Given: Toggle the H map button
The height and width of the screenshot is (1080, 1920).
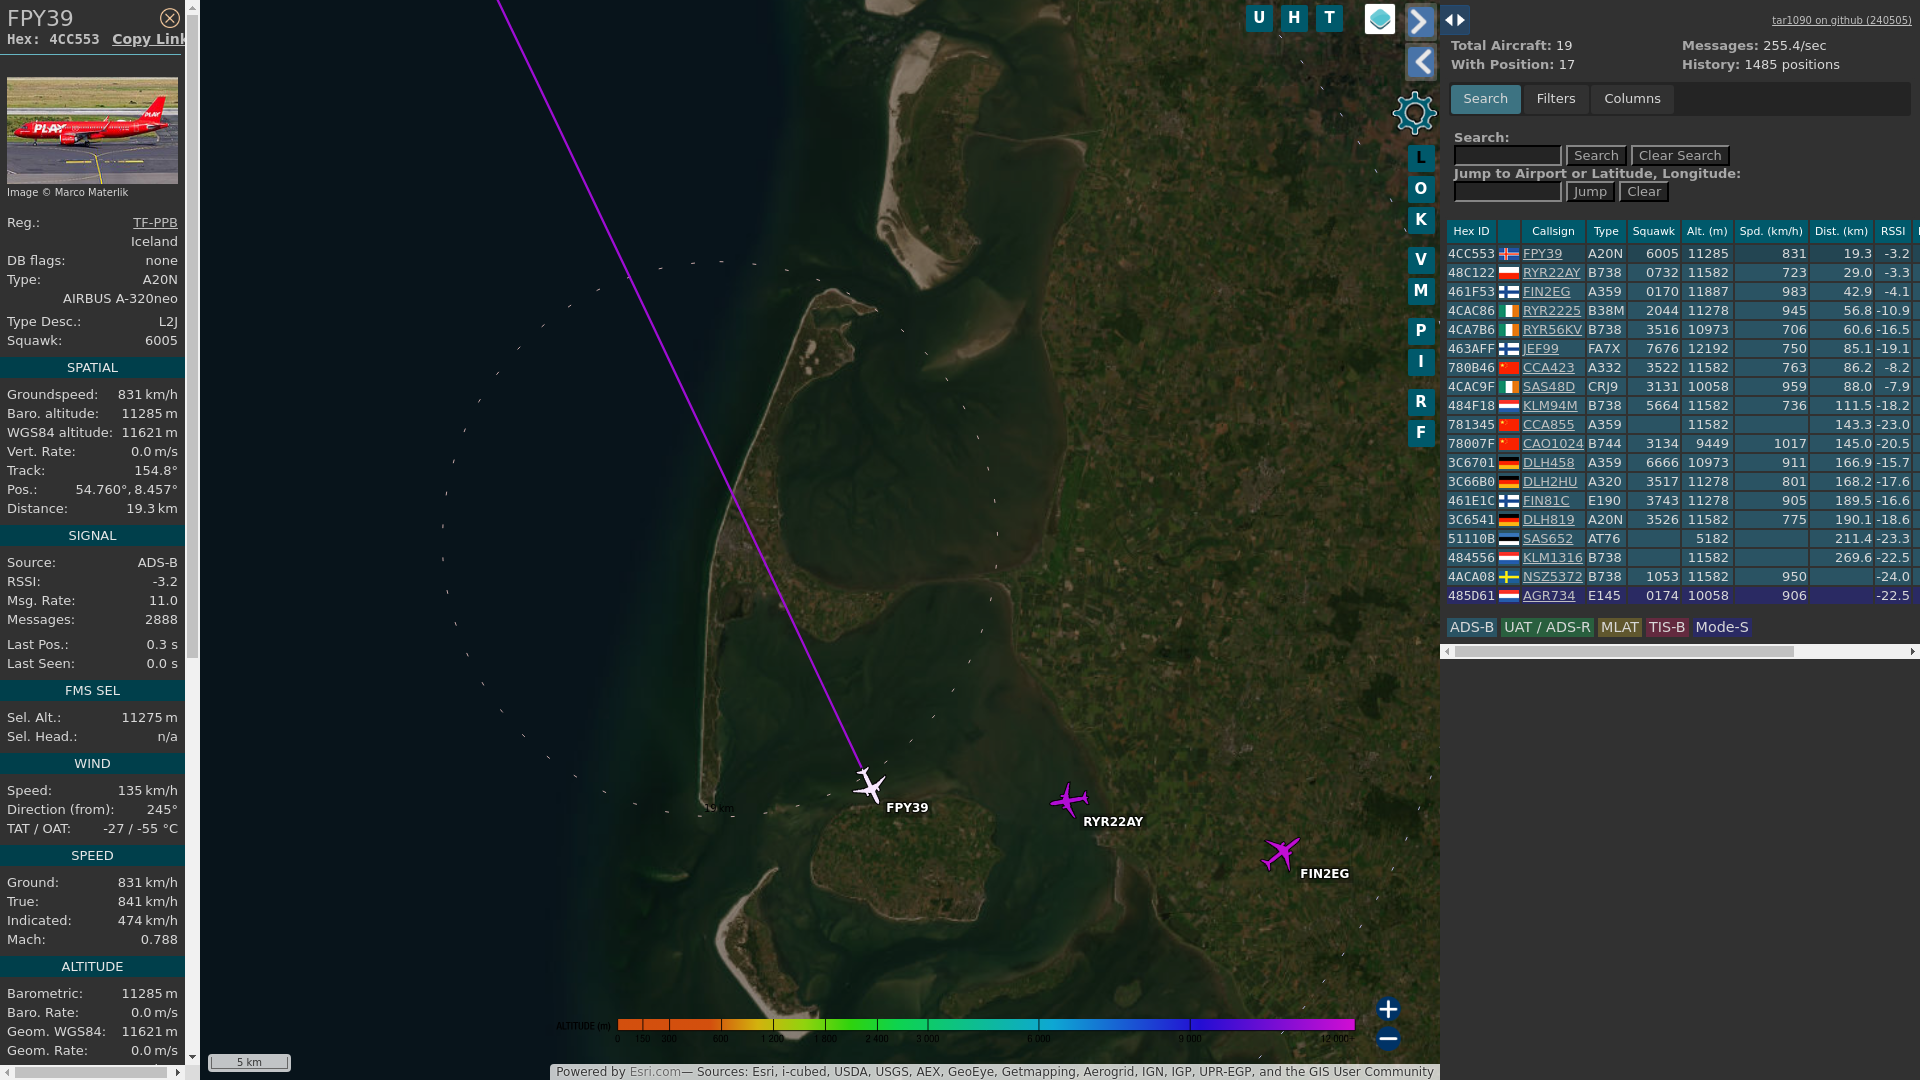Looking at the screenshot, I should tap(1294, 18).
